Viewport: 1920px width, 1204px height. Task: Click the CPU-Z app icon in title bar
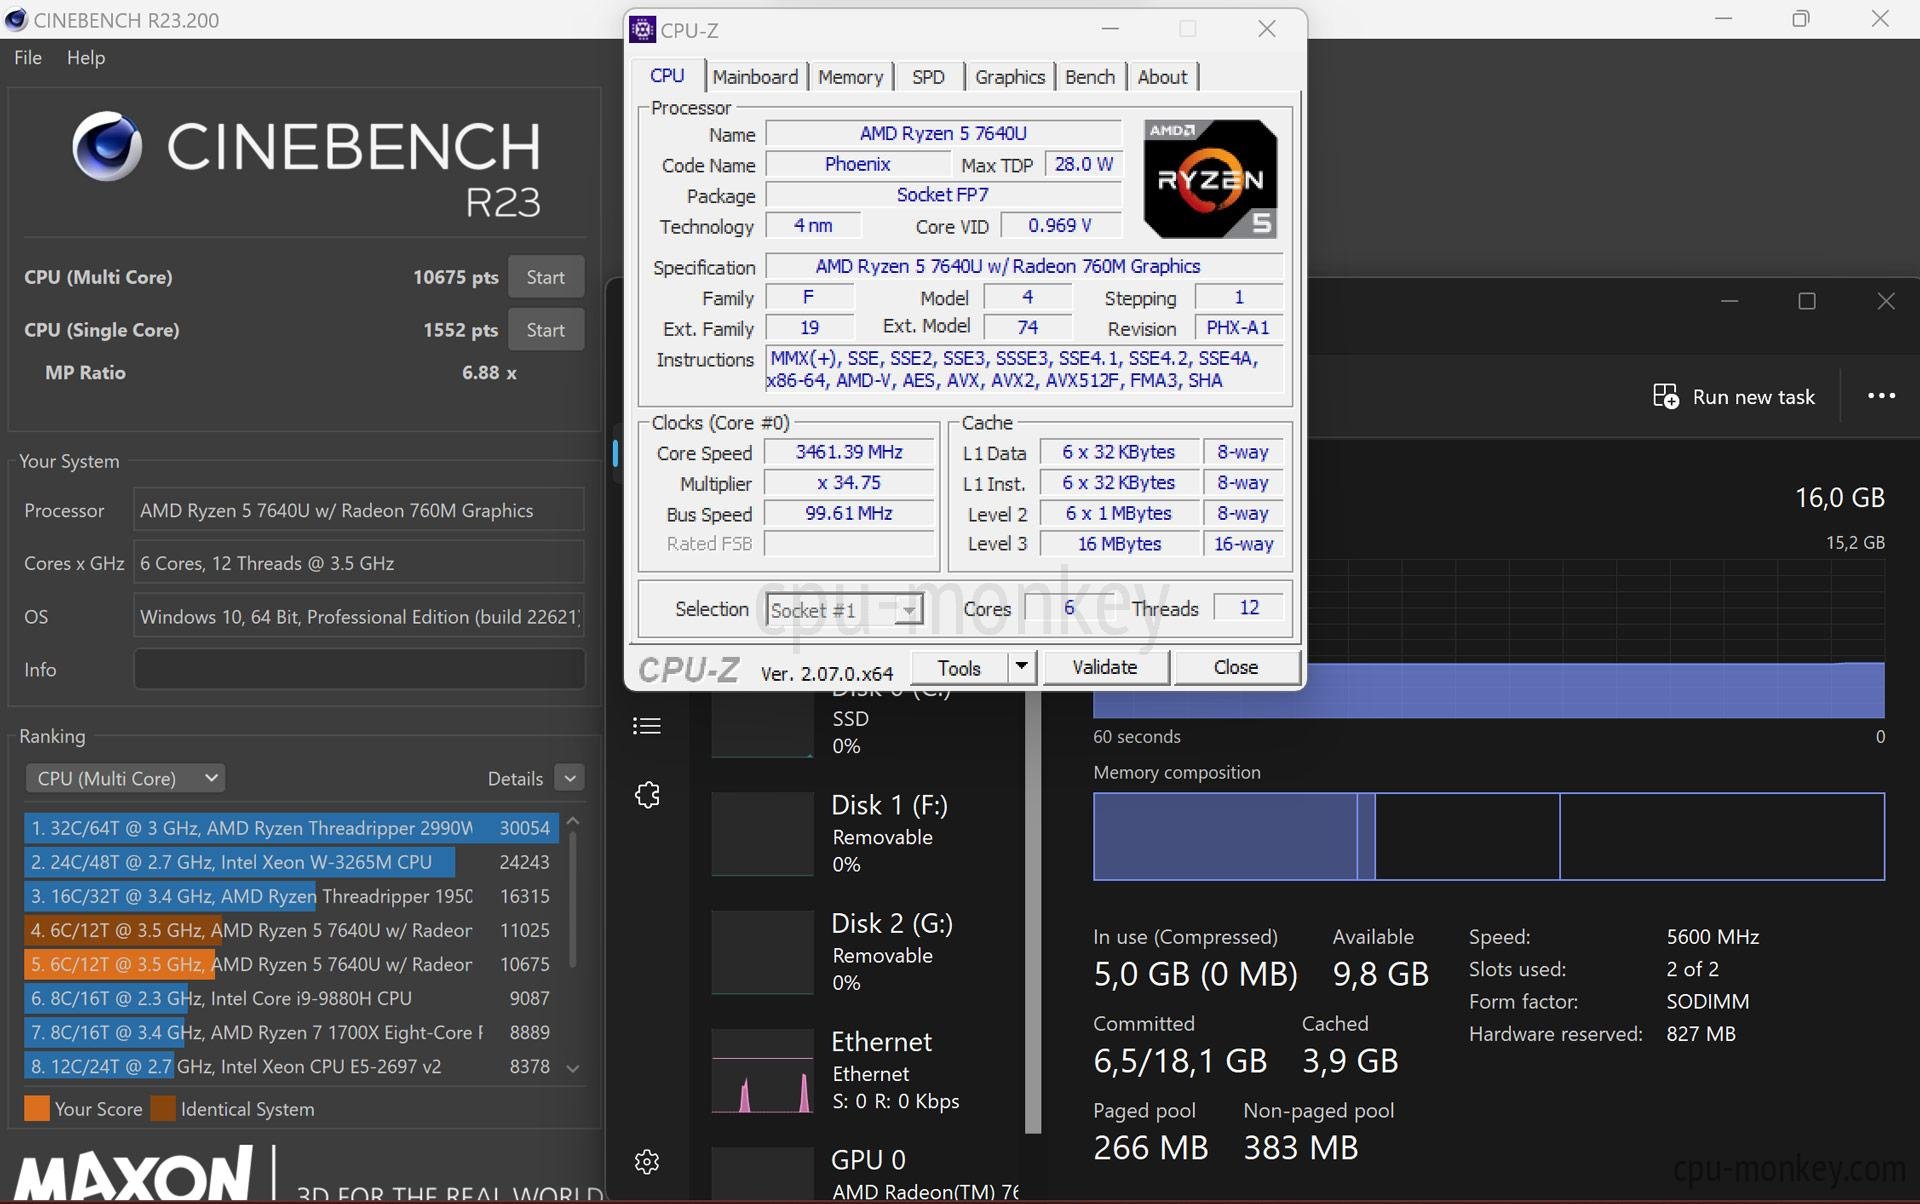point(642,29)
